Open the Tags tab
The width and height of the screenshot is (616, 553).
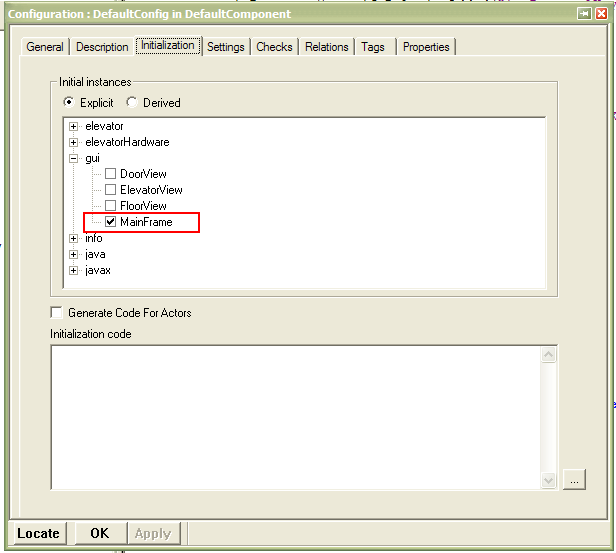[x=373, y=47]
